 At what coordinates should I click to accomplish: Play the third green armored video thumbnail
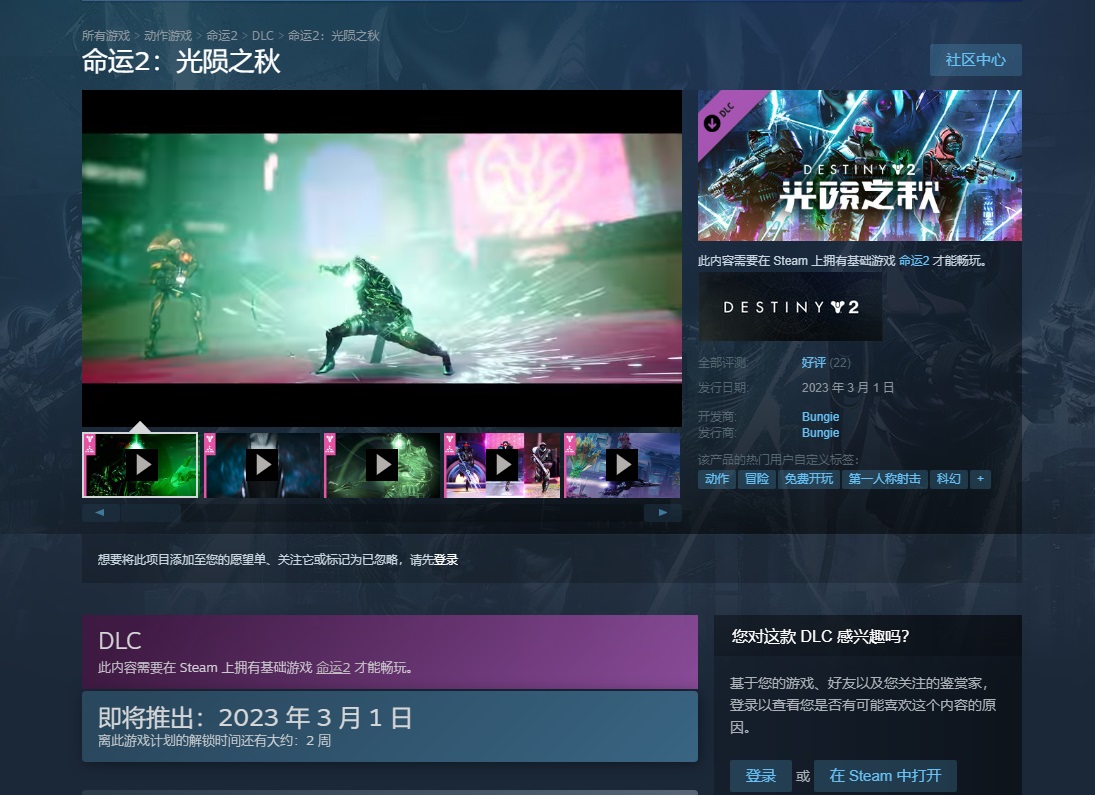(383, 465)
